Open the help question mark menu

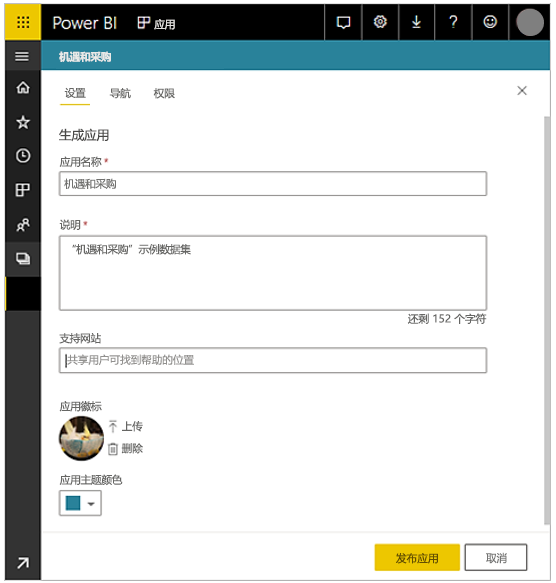[453, 22]
